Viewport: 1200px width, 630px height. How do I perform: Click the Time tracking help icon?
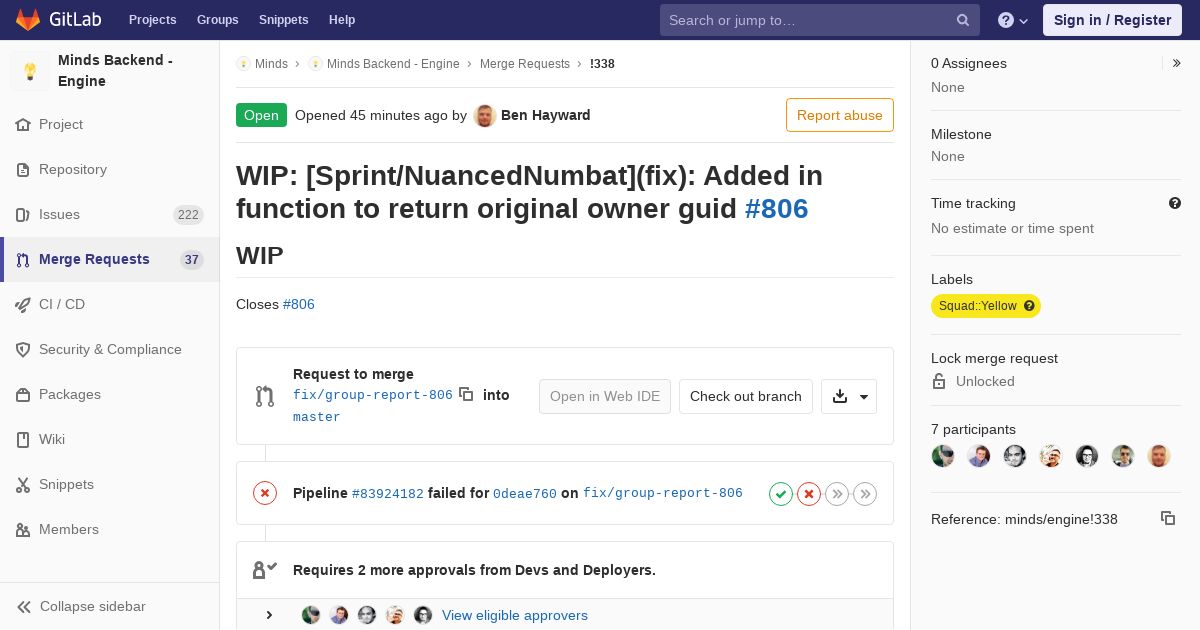tap(1175, 203)
